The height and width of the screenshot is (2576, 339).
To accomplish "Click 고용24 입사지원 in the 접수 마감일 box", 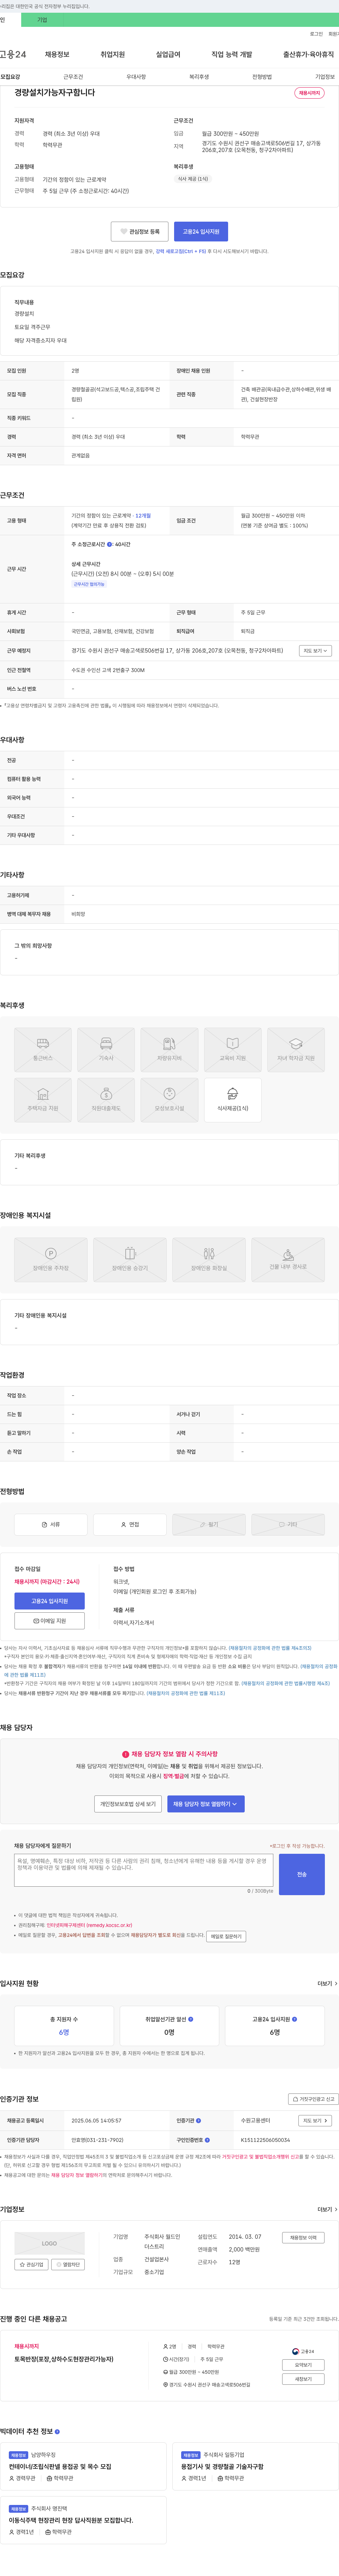I will click(49, 1601).
